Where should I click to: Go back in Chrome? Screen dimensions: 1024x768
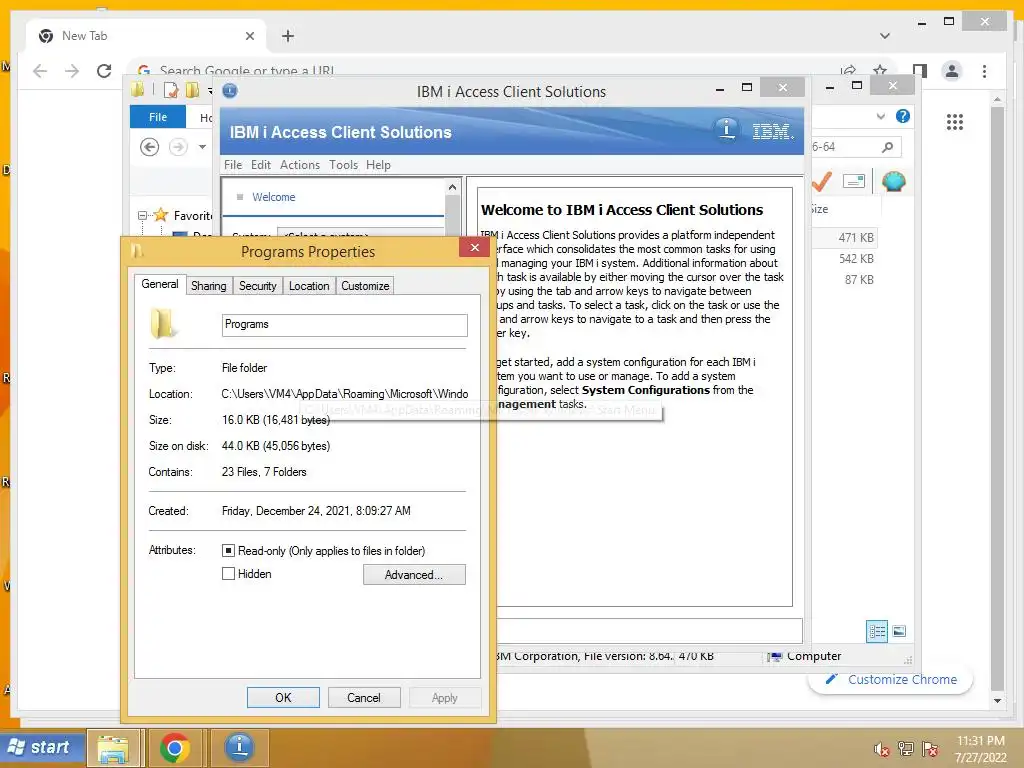pos(40,71)
